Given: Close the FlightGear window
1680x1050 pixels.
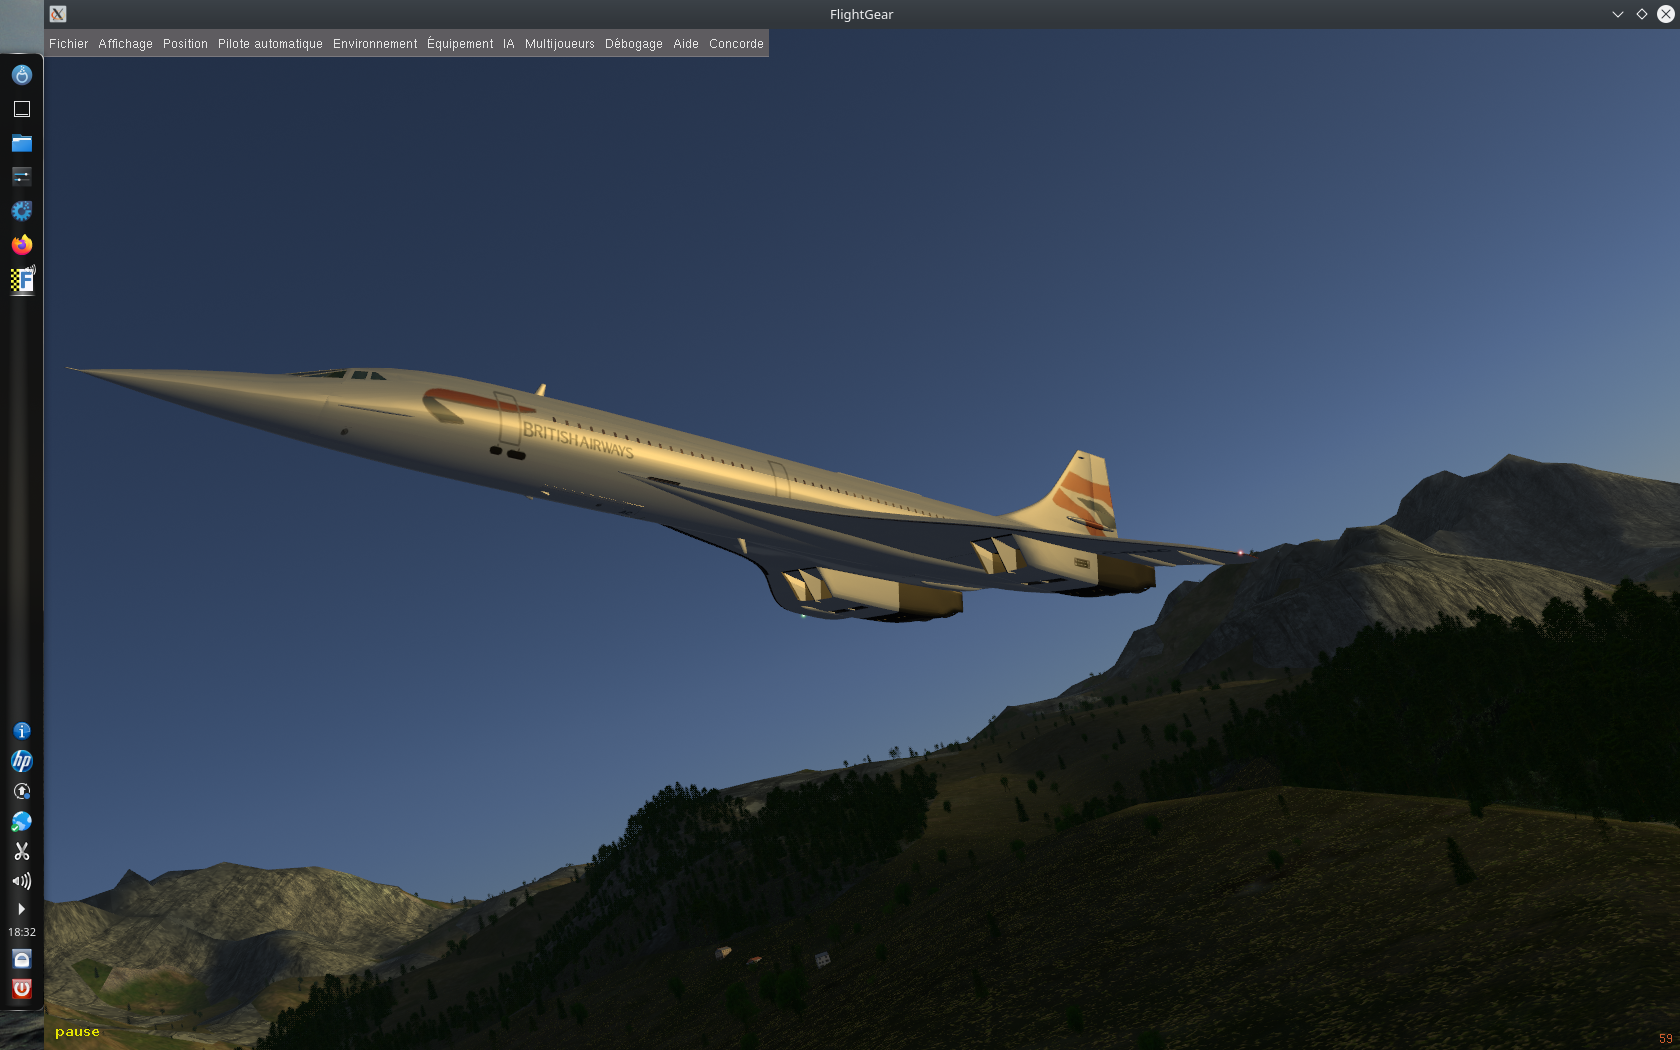Looking at the screenshot, I should pos(1666,14).
